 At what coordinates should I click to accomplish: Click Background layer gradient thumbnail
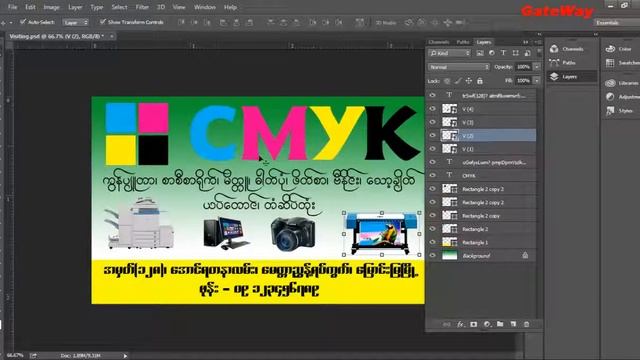pos(450,256)
